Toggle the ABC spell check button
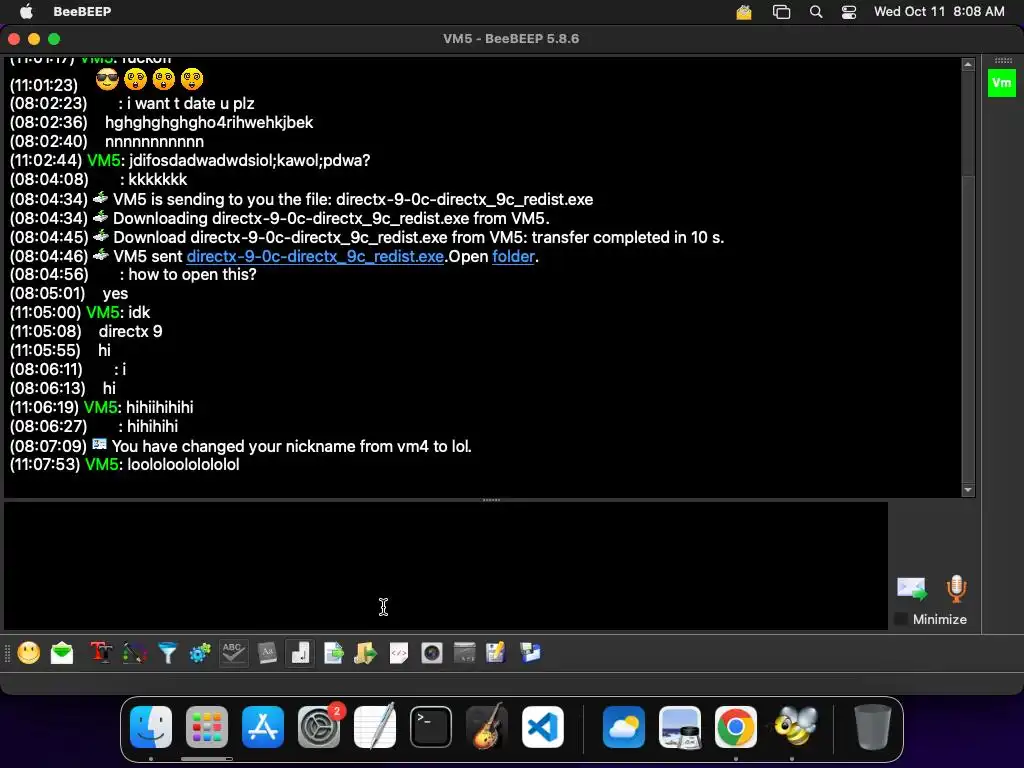The height and width of the screenshot is (768, 1024). [x=233, y=652]
